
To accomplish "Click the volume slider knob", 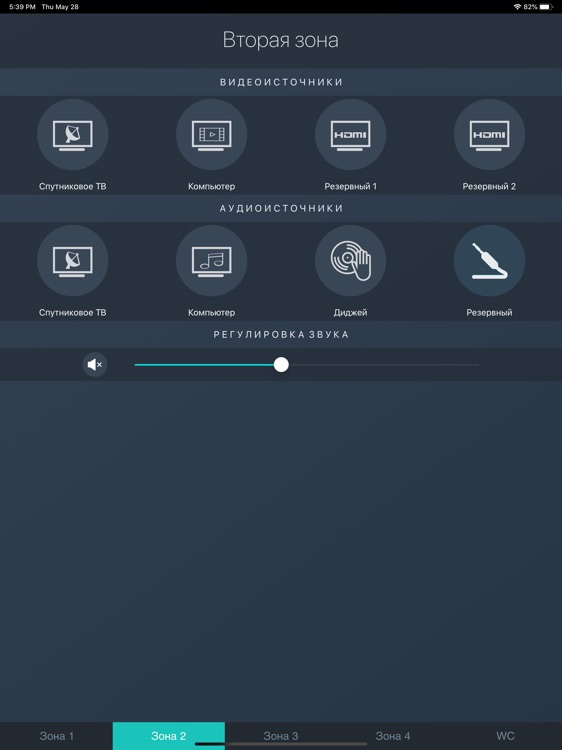I will click(x=281, y=364).
